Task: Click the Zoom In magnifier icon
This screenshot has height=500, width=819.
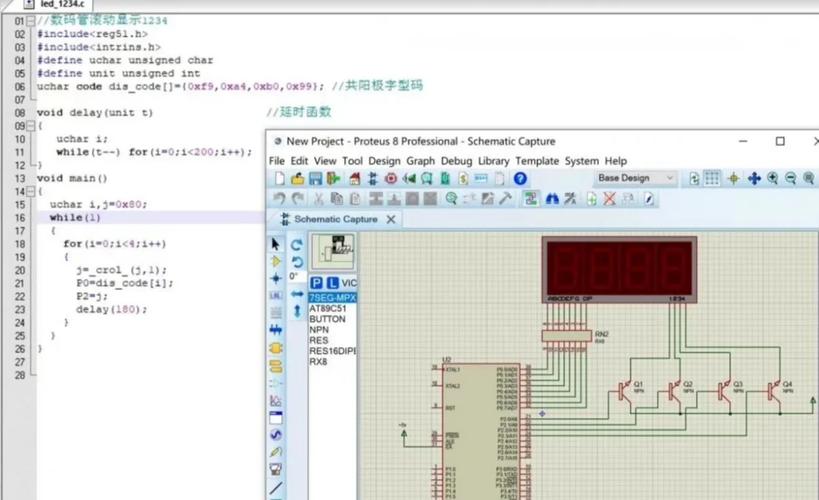Action: tap(773, 179)
